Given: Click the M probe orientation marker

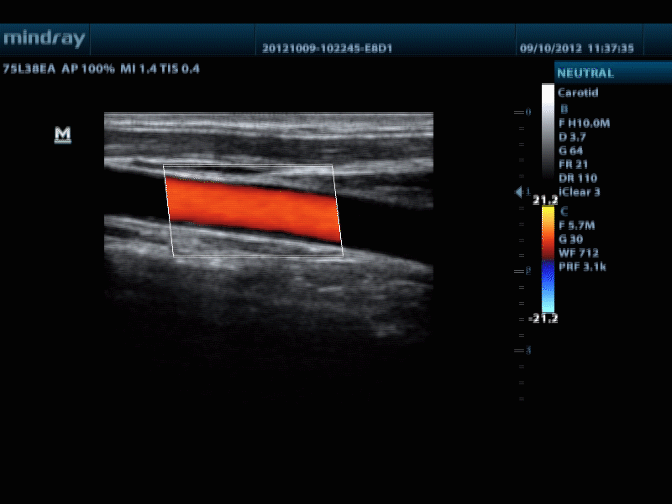Looking at the screenshot, I should click(62, 134).
